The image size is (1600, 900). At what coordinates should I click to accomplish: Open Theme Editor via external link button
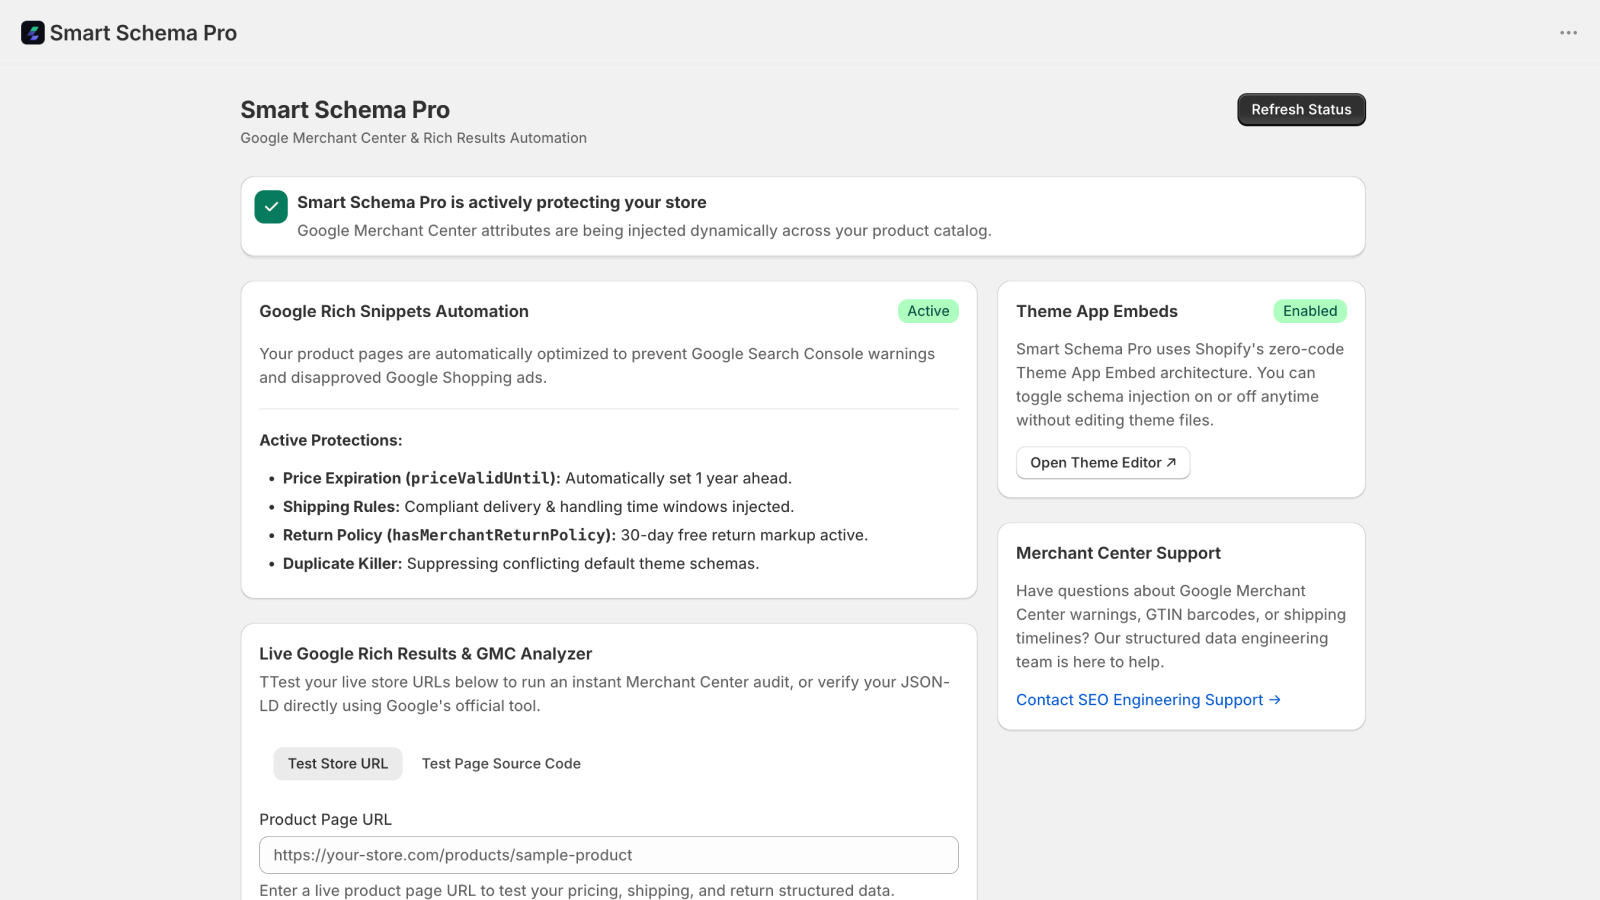(1103, 463)
